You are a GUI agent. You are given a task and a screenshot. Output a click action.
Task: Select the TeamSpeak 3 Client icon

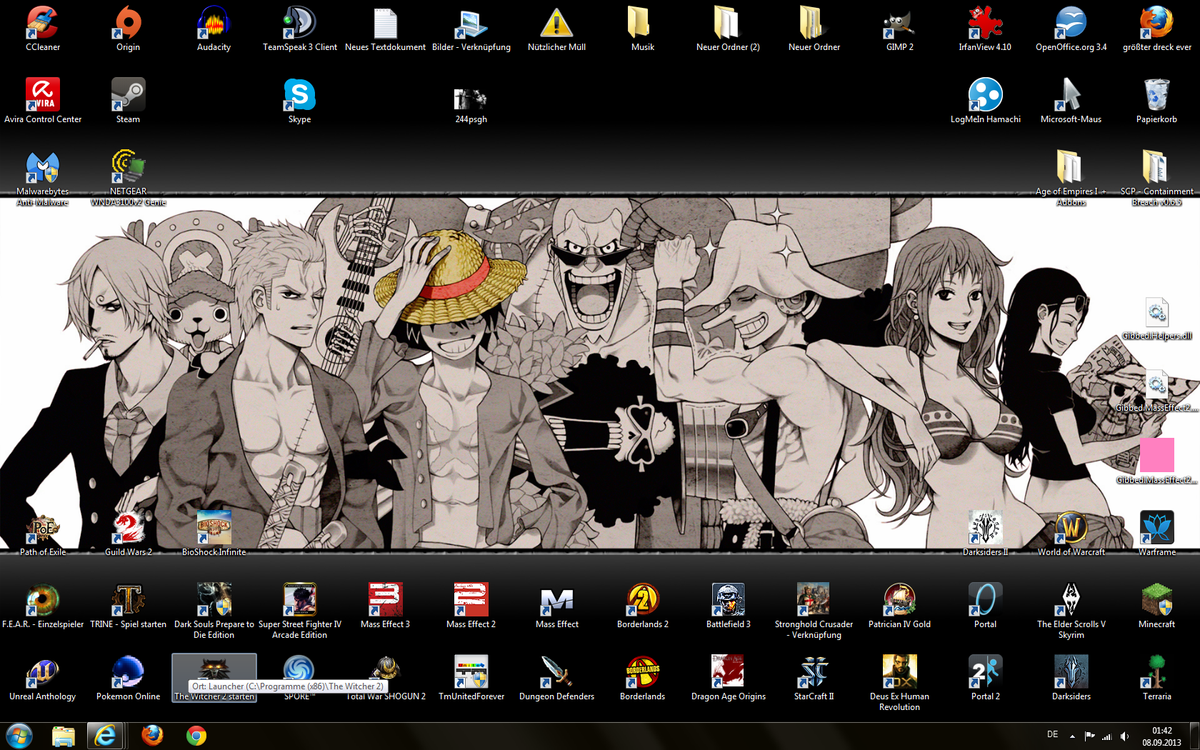[300, 22]
